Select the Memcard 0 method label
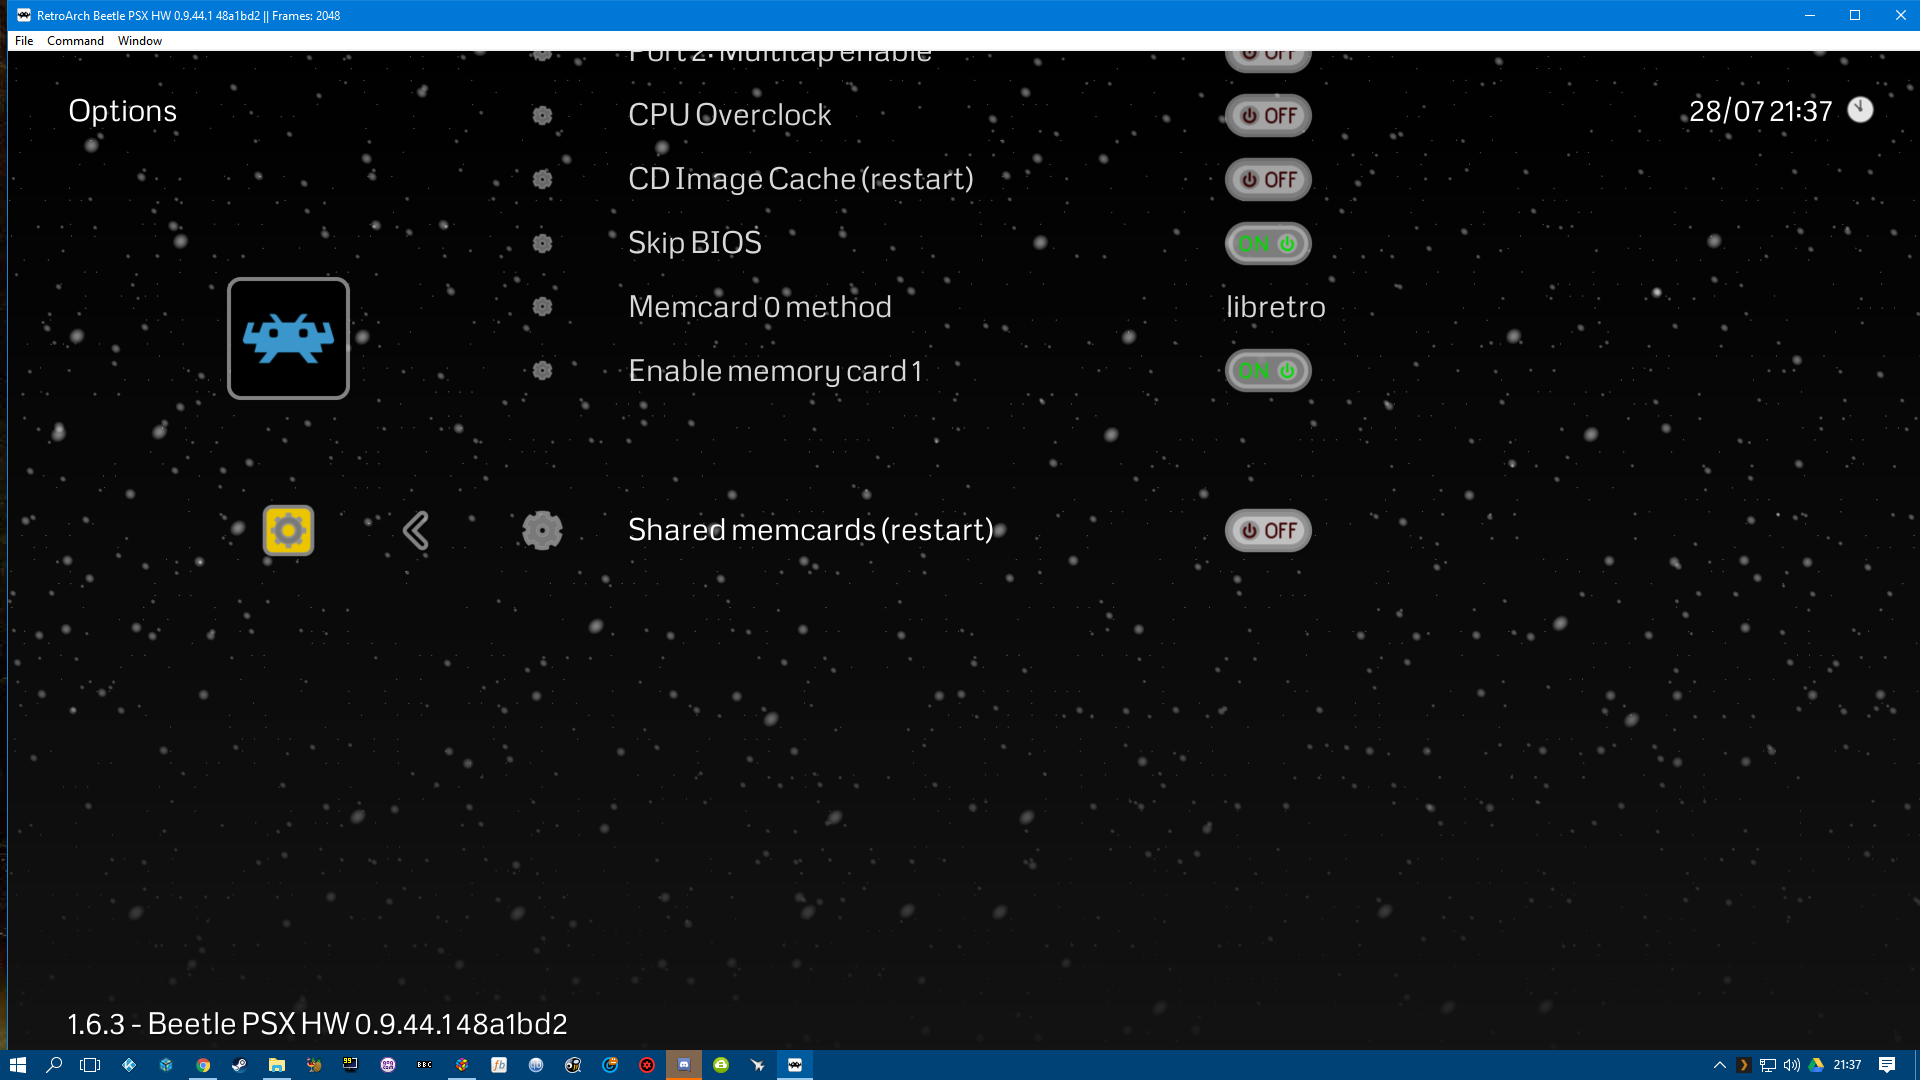 click(760, 306)
